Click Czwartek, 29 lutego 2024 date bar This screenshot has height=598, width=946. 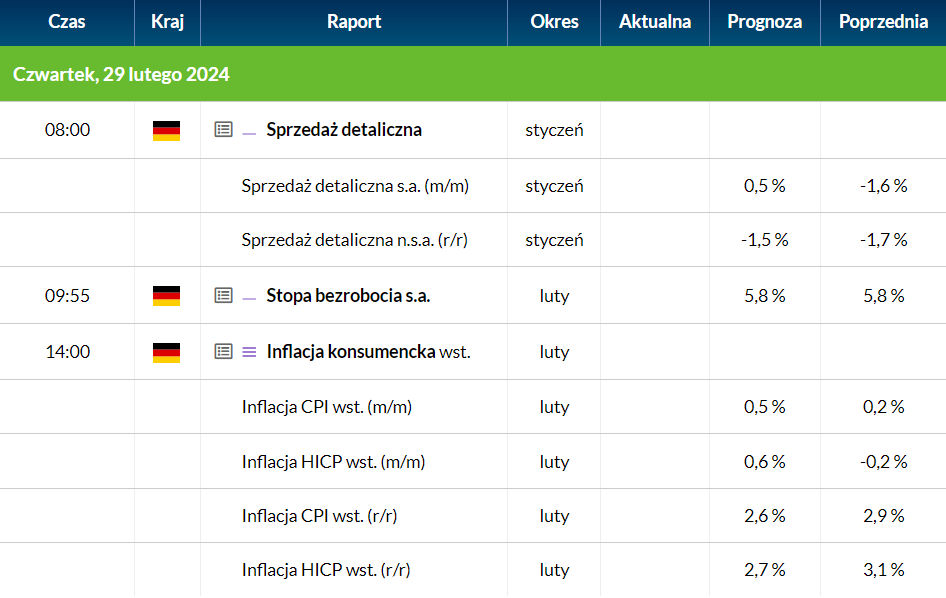pyautogui.click(x=473, y=74)
